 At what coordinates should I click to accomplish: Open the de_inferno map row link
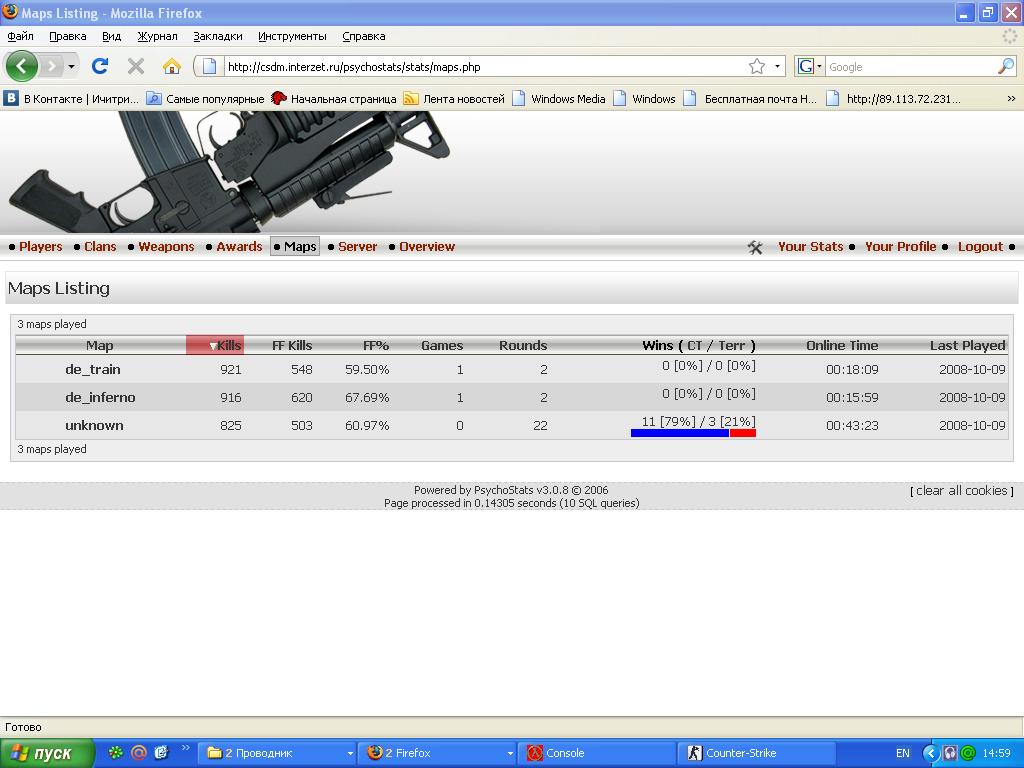[x=100, y=397]
